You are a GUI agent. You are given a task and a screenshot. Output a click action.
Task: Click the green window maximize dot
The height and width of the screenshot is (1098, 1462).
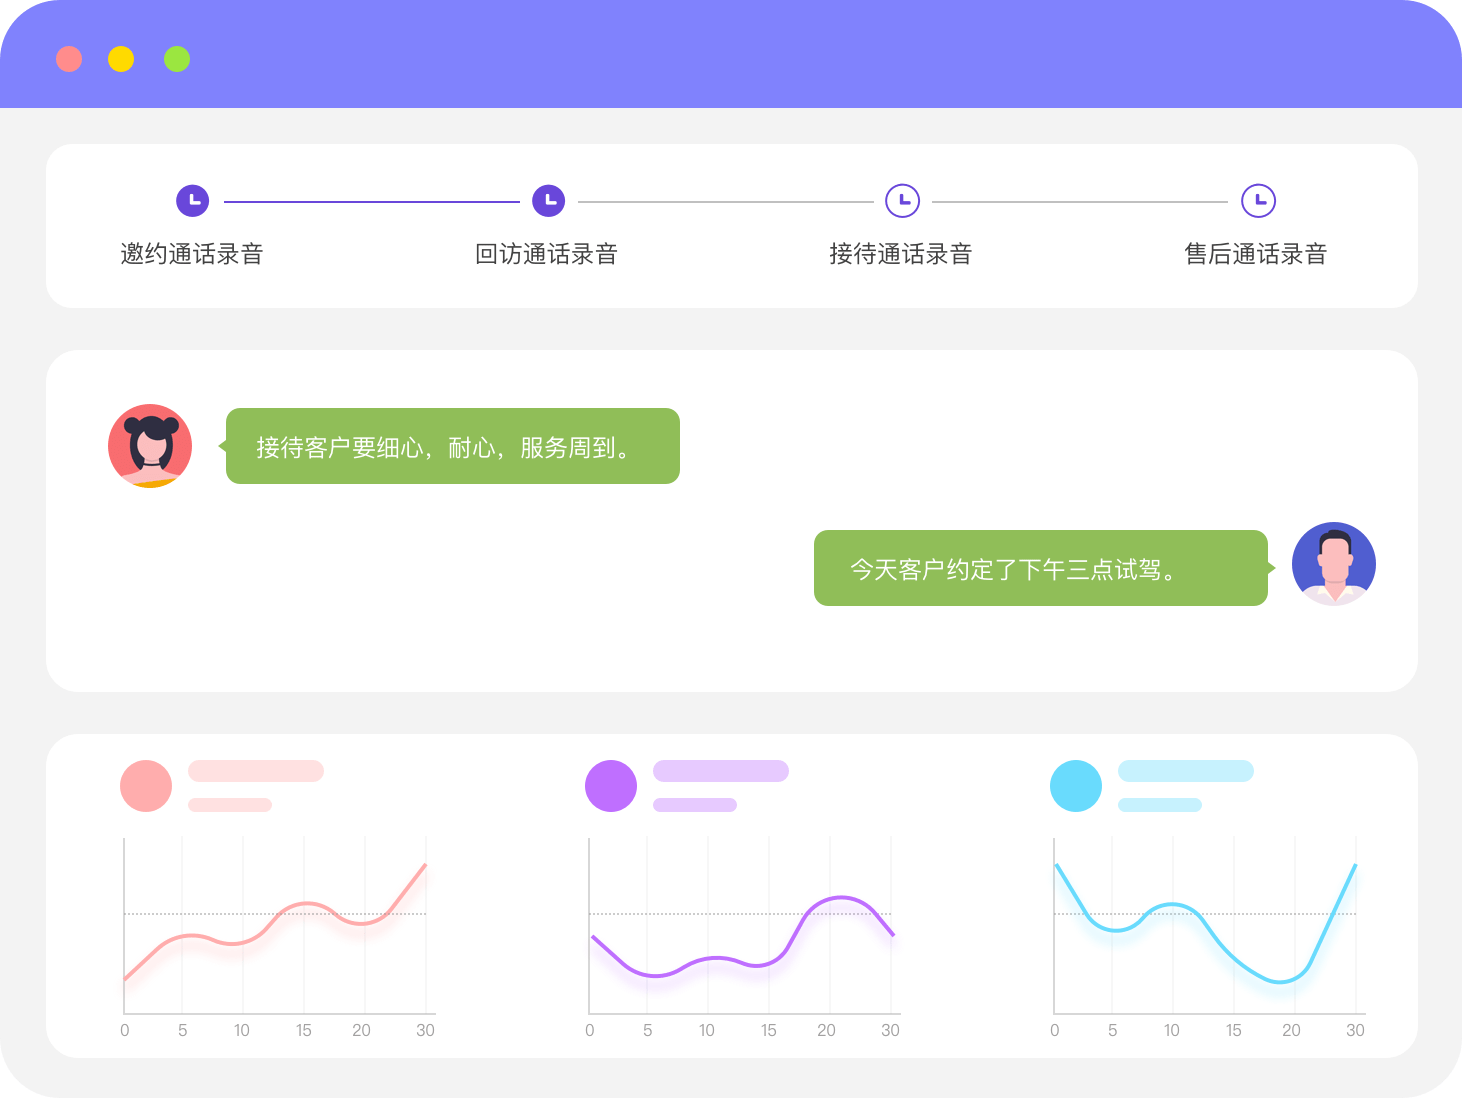click(x=177, y=59)
